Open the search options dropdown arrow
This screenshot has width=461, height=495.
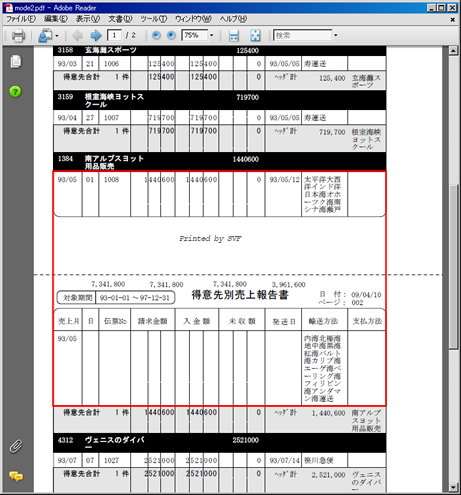click(336, 35)
